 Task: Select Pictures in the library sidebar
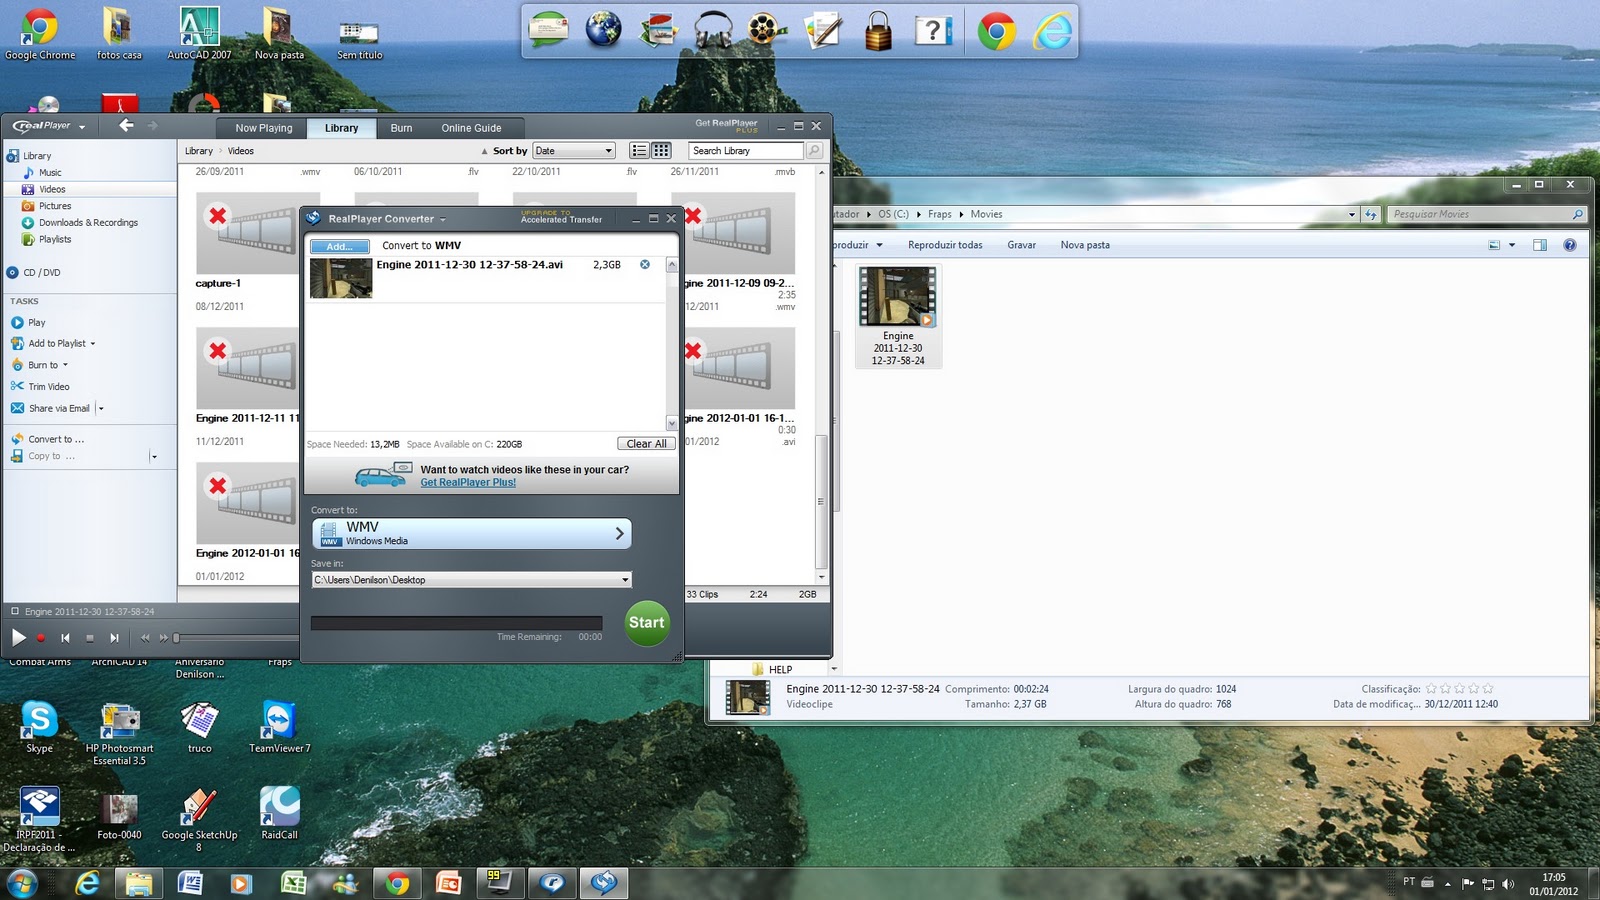55,206
